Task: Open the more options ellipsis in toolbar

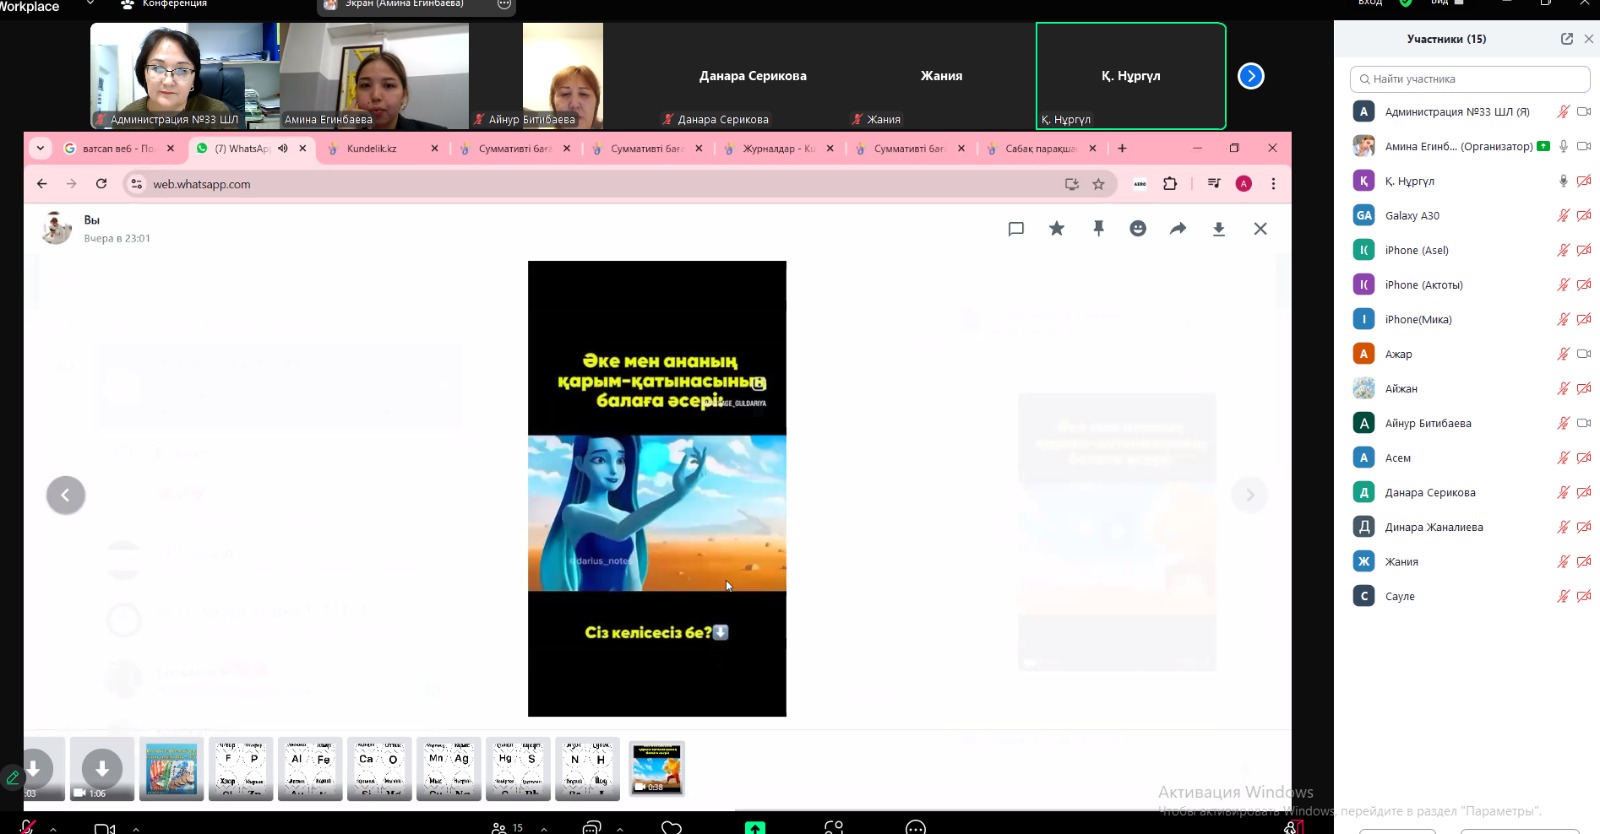Action: (x=915, y=827)
